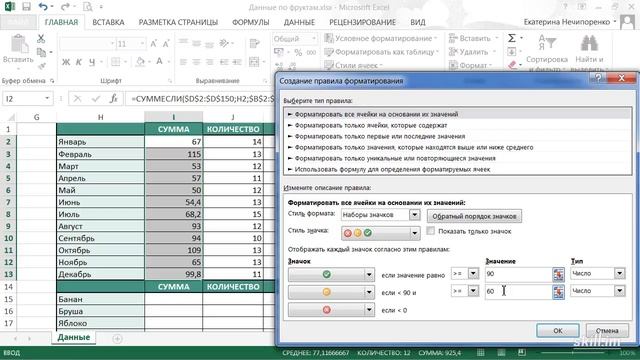
Task: Open operator dropdown for second rule
Action: 473,291
